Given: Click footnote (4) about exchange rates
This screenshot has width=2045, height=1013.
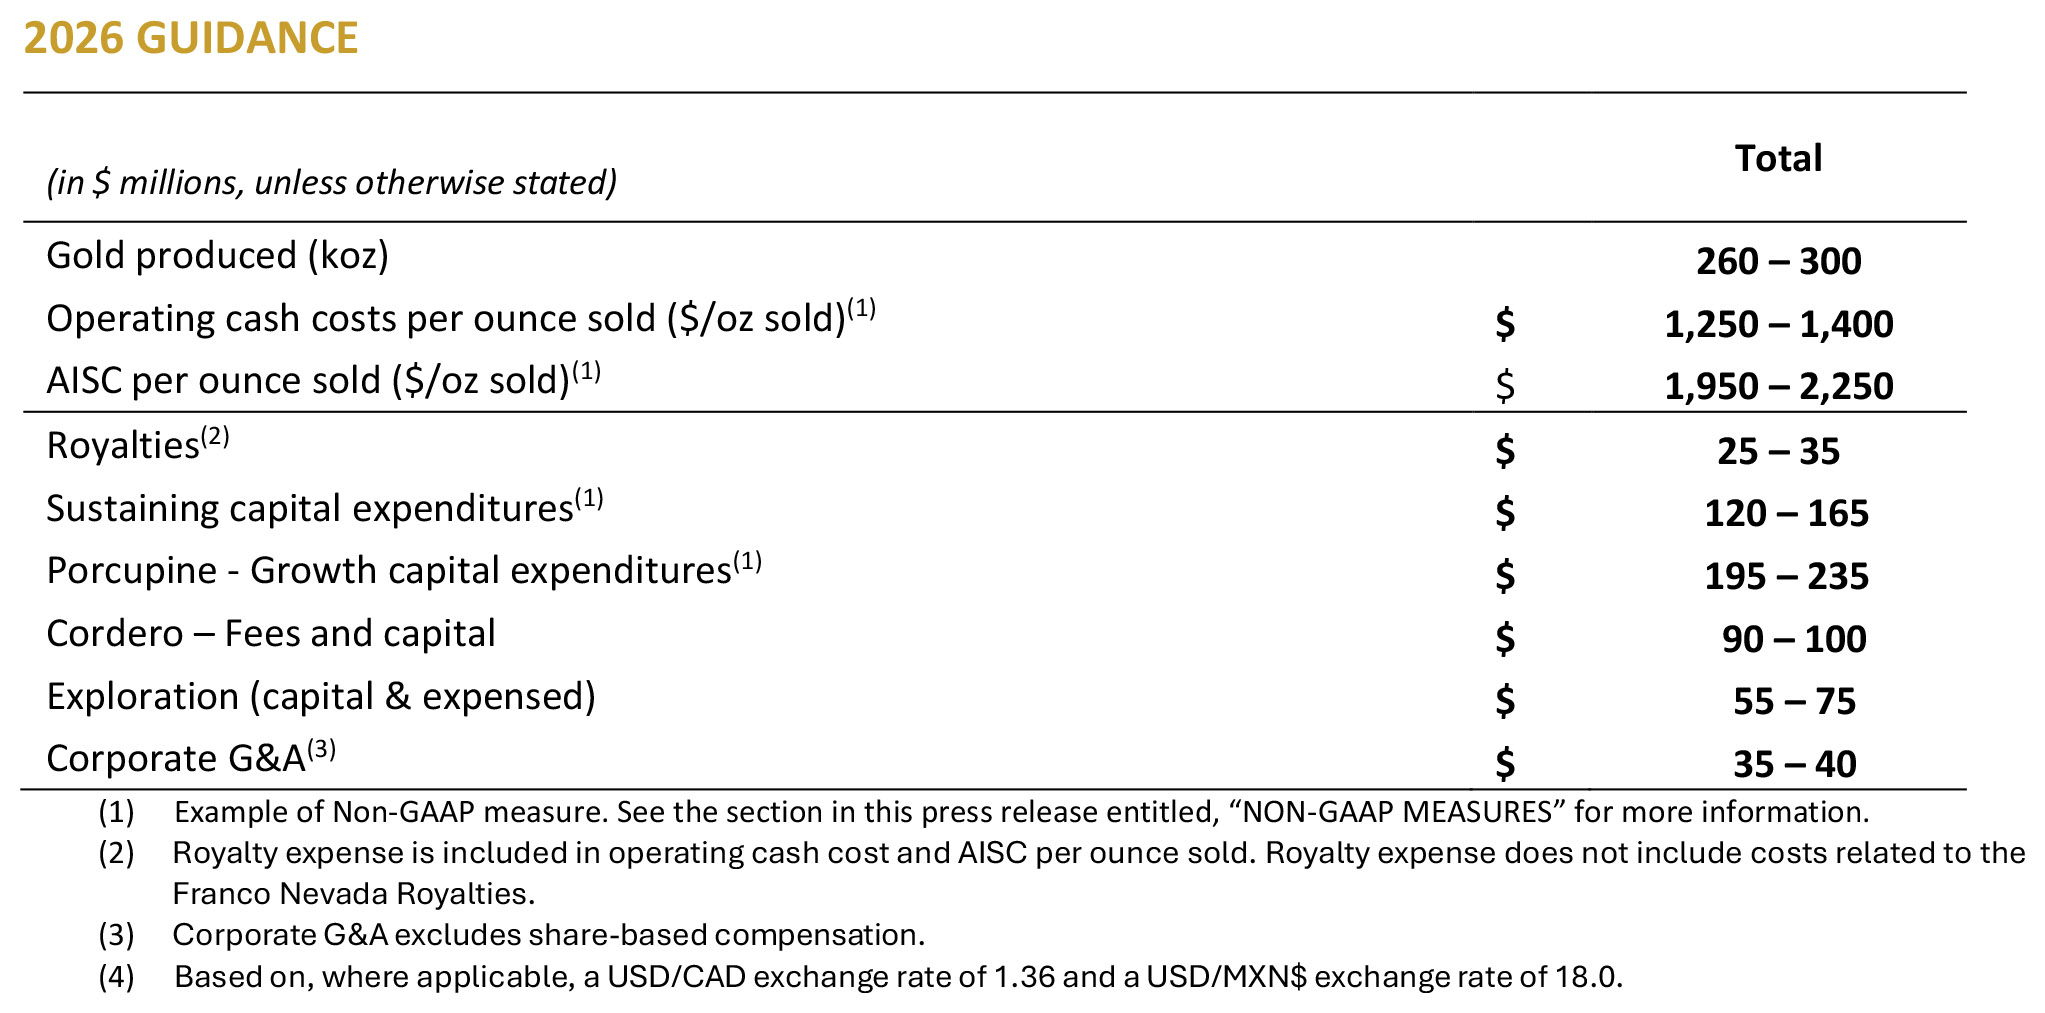Looking at the screenshot, I should coord(897,977).
